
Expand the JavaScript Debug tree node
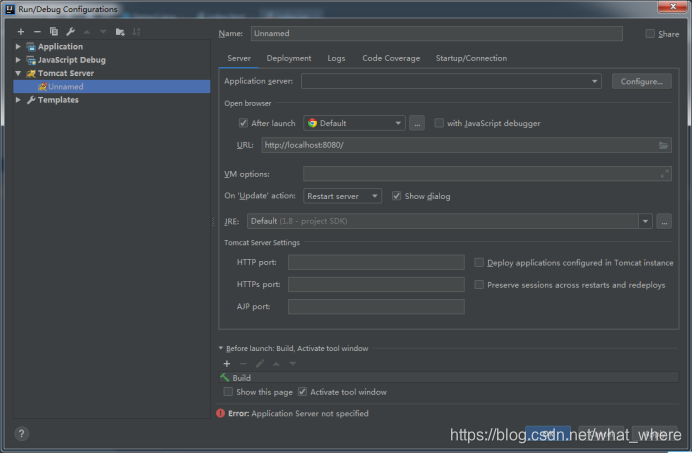[x=18, y=60]
